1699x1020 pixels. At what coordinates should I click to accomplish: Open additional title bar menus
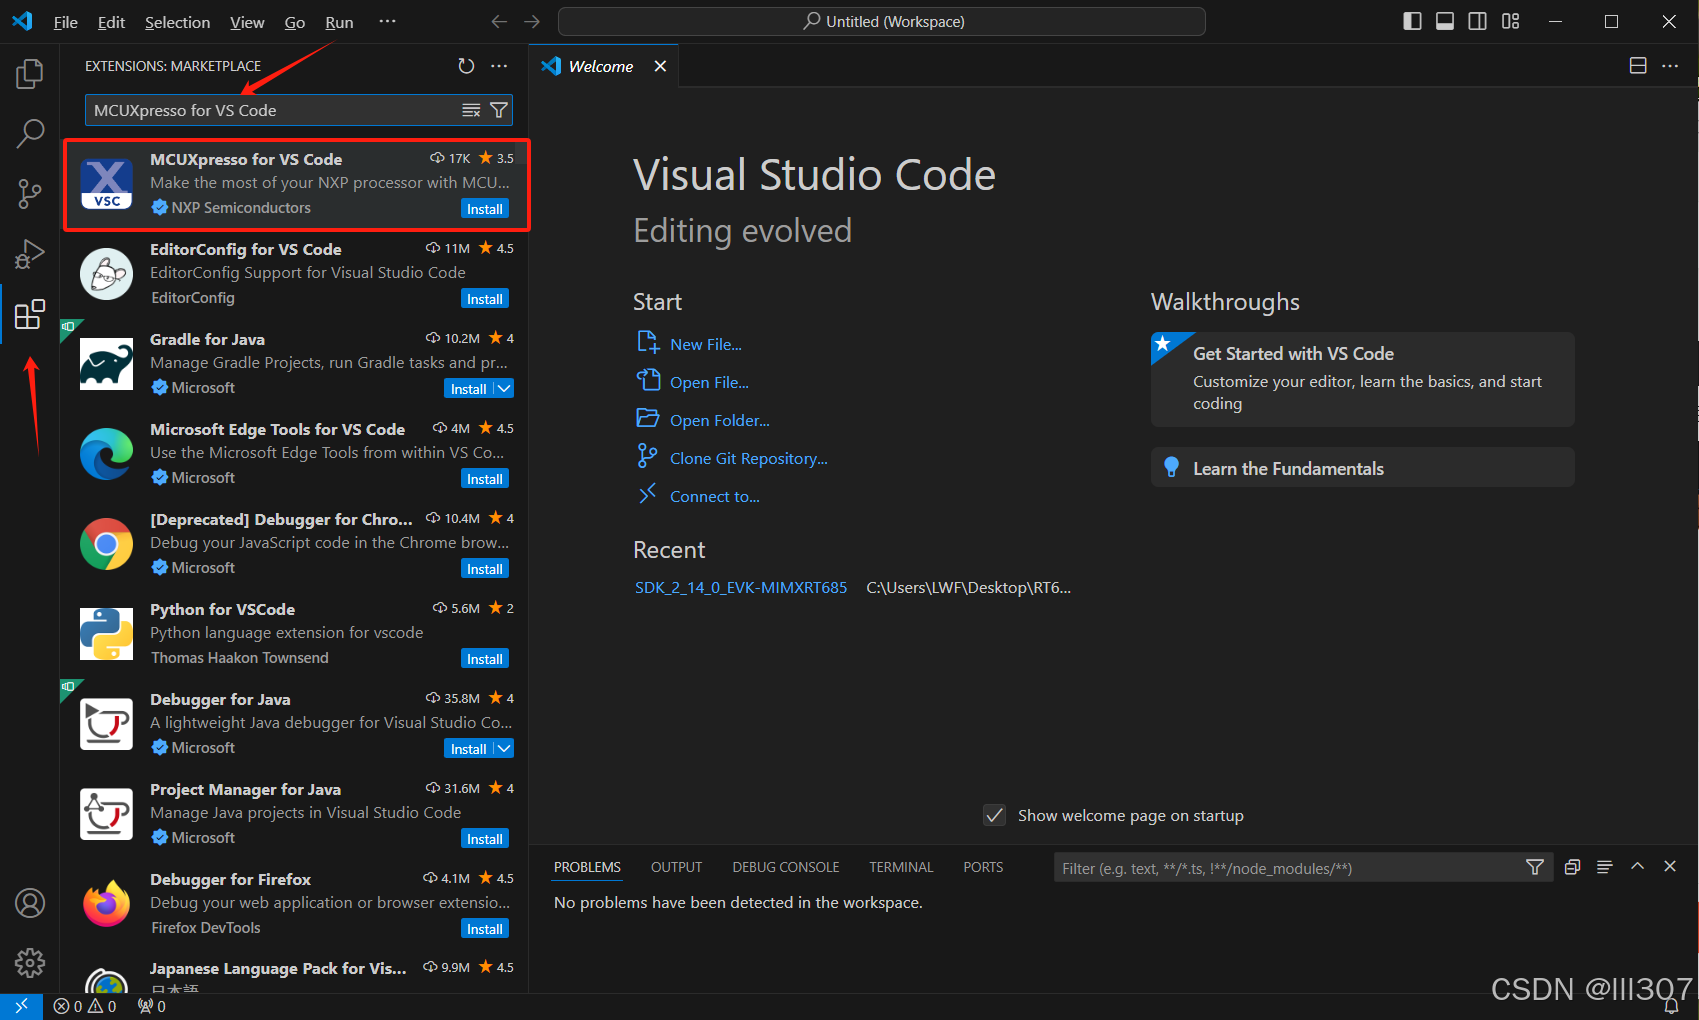click(387, 21)
